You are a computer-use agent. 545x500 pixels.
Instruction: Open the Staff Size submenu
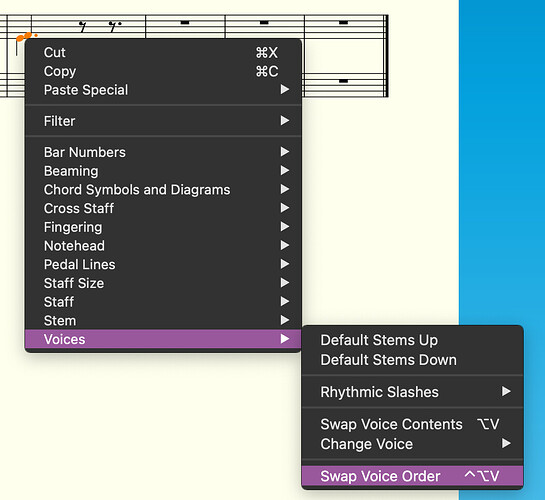point(163,283)
